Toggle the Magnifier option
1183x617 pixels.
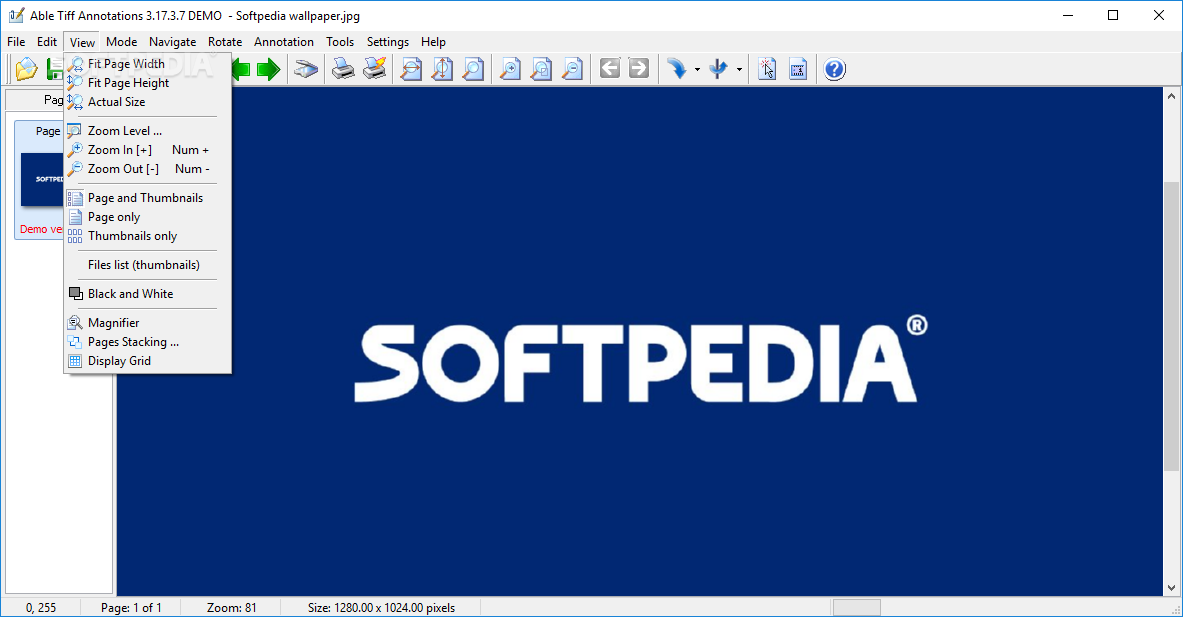pyautogui.click(x=147, y=323)
